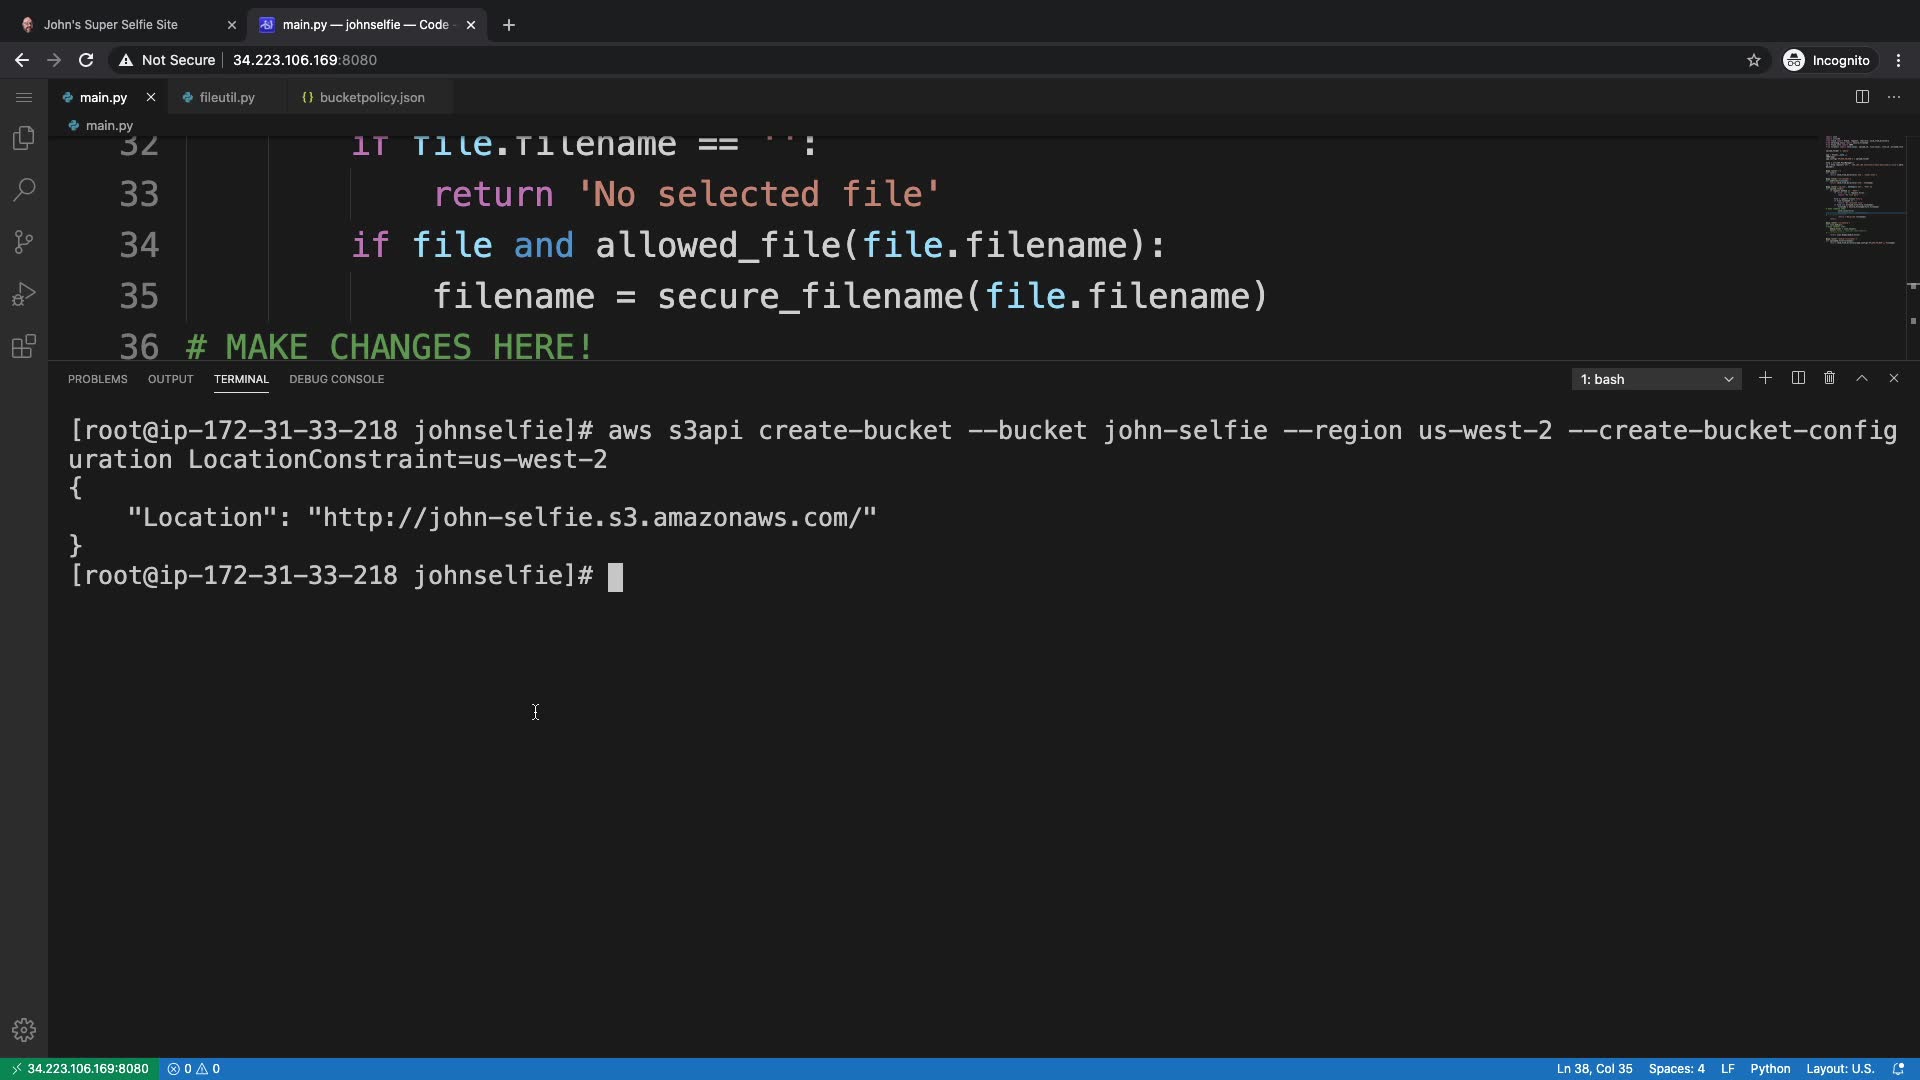This screenshot has width=1920, height=1080.
Task: Click the Manage gear icon
Action: [24, 1030]
